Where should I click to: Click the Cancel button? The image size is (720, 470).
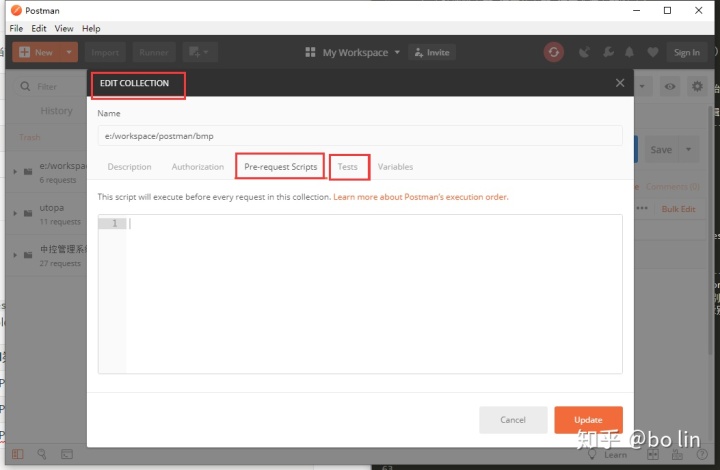[513, 420]
